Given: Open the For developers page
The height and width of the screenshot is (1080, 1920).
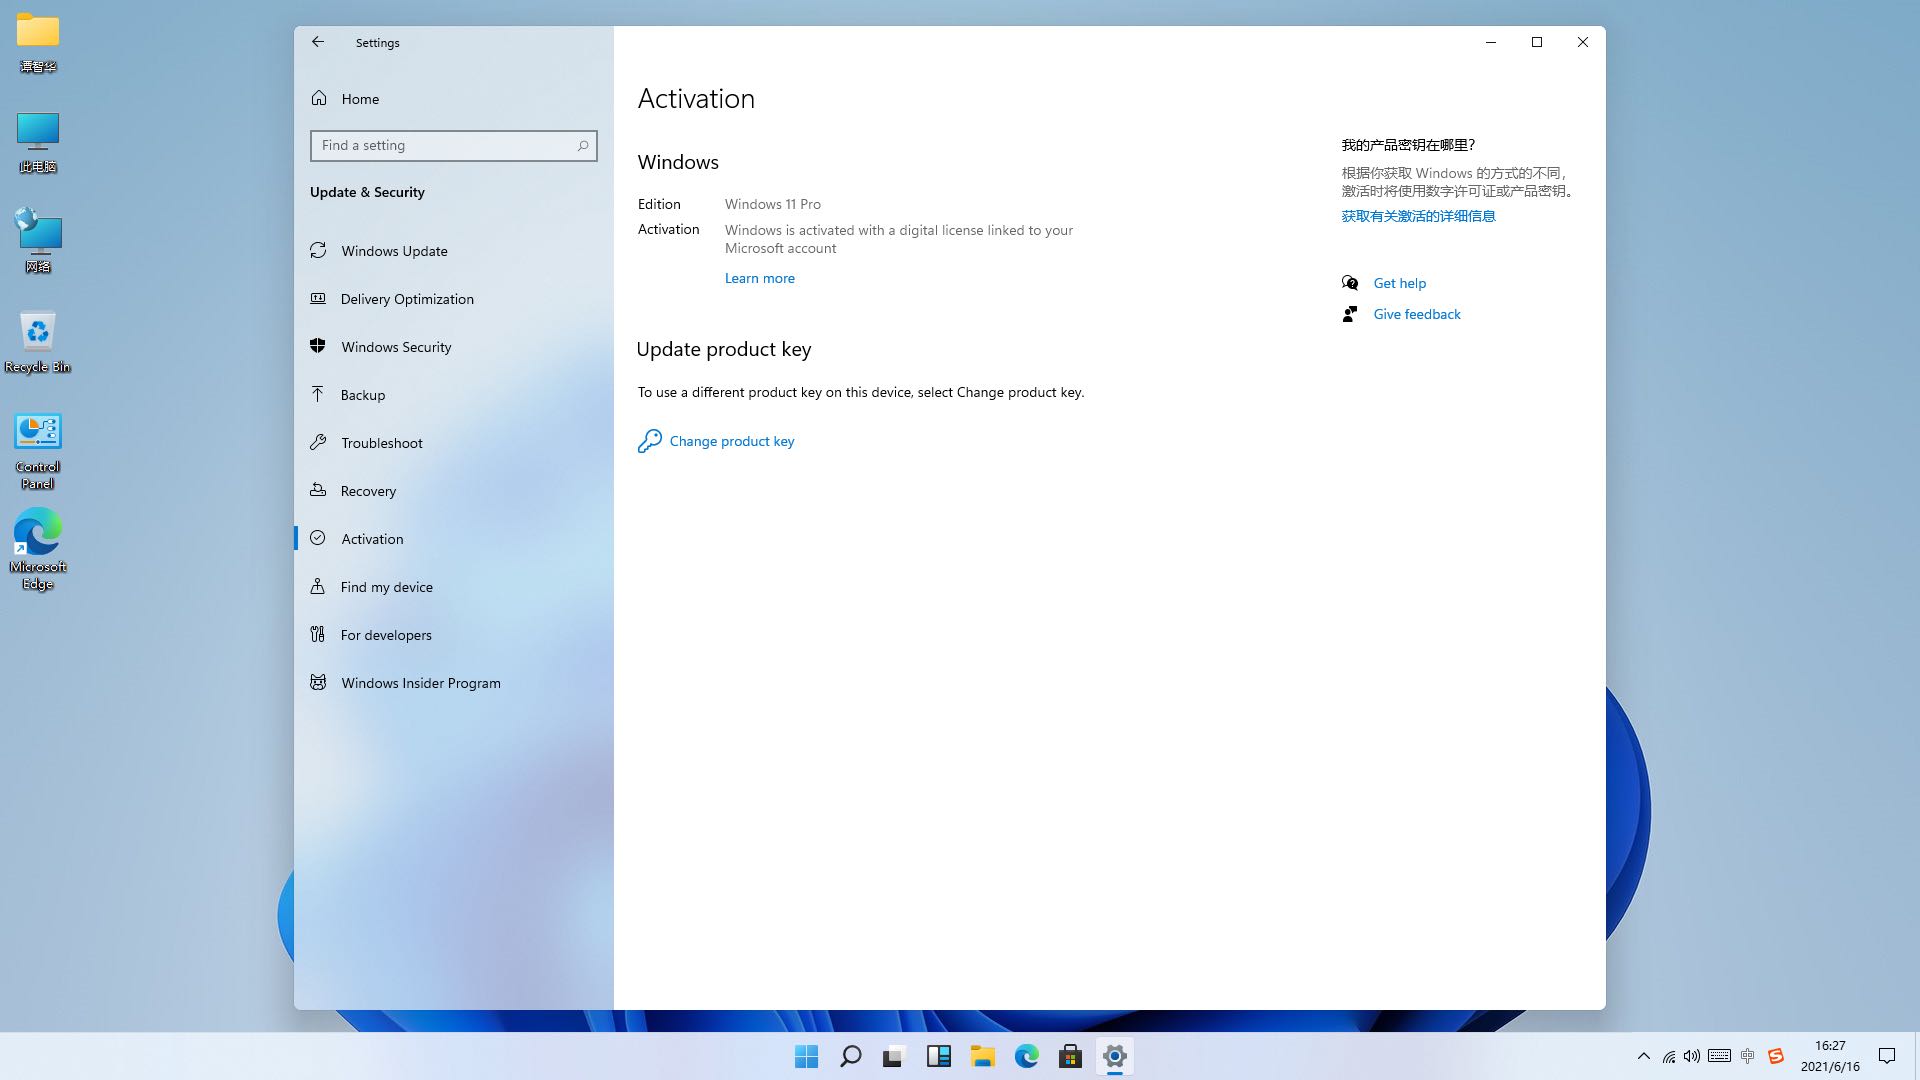Looking at the screenshot, I should coord(386,635).
